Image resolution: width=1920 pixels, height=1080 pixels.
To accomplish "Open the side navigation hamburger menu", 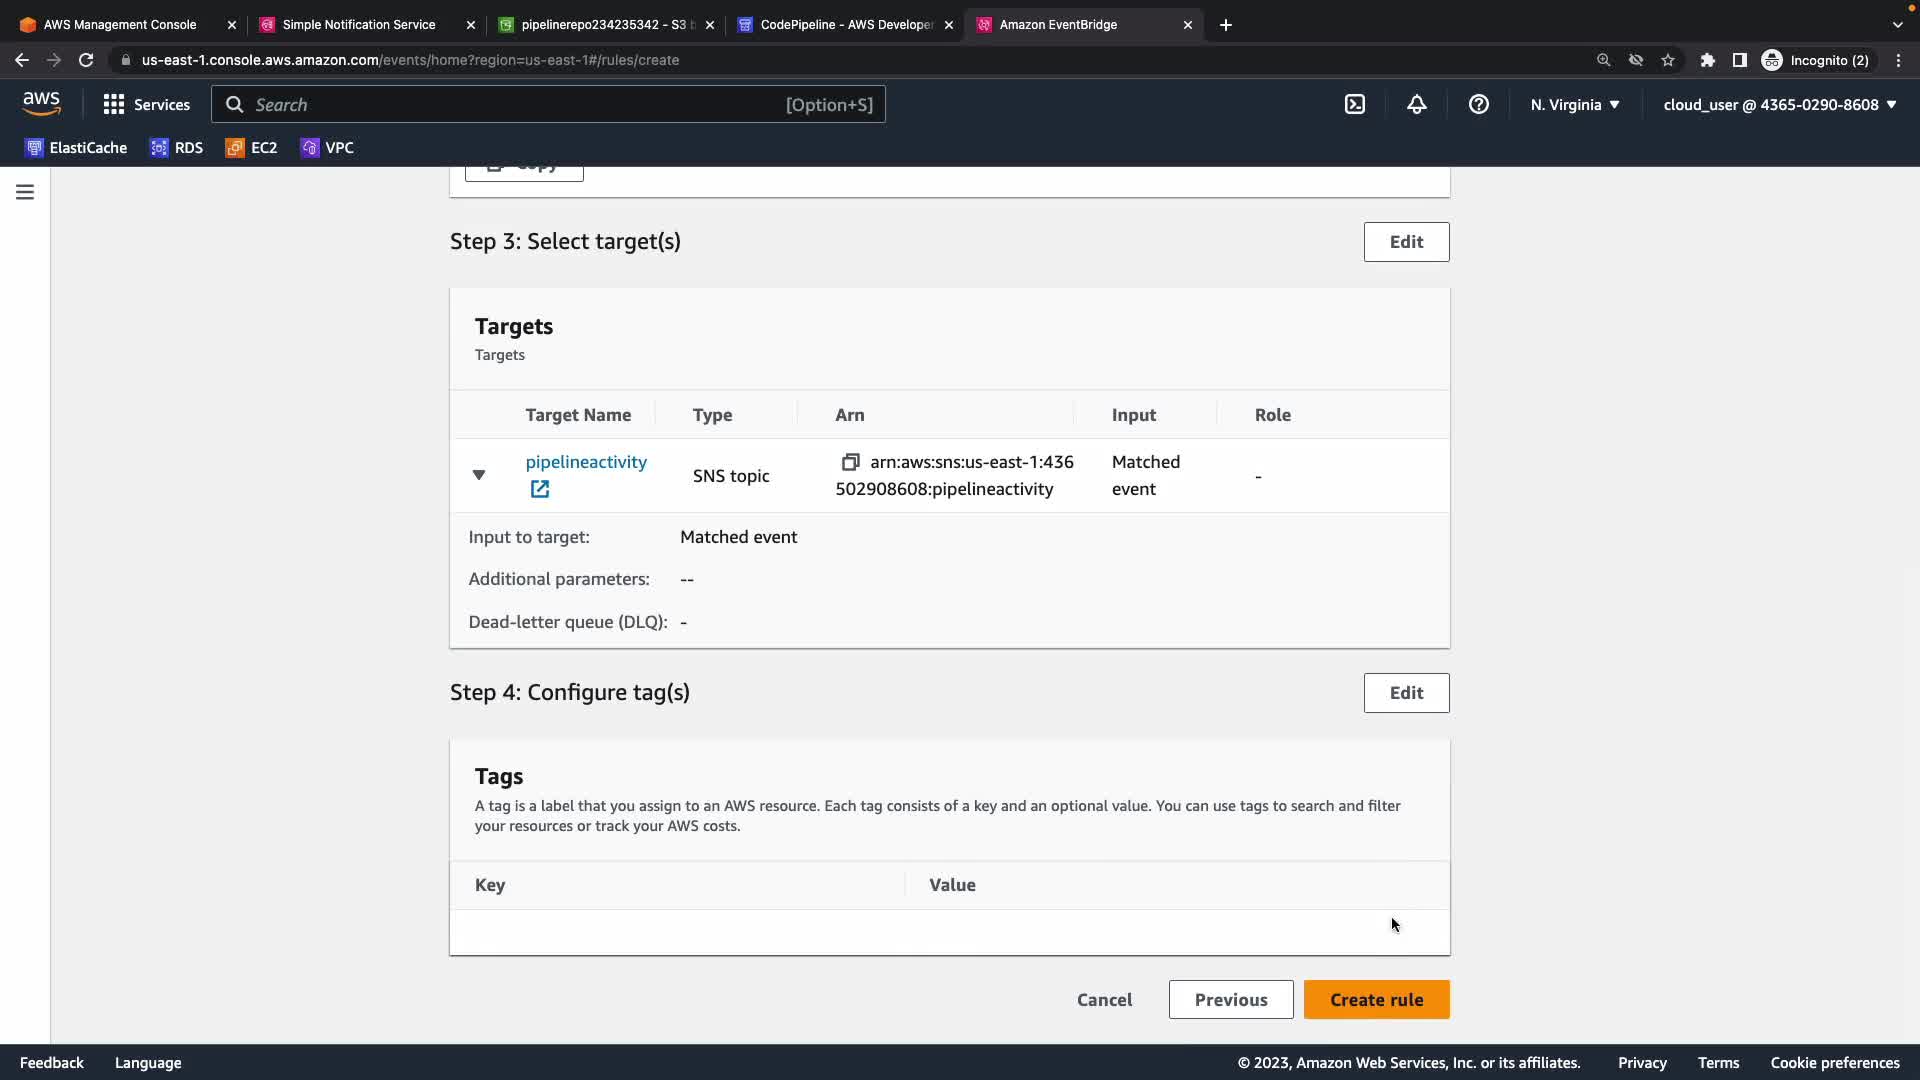I will [25, 192].
